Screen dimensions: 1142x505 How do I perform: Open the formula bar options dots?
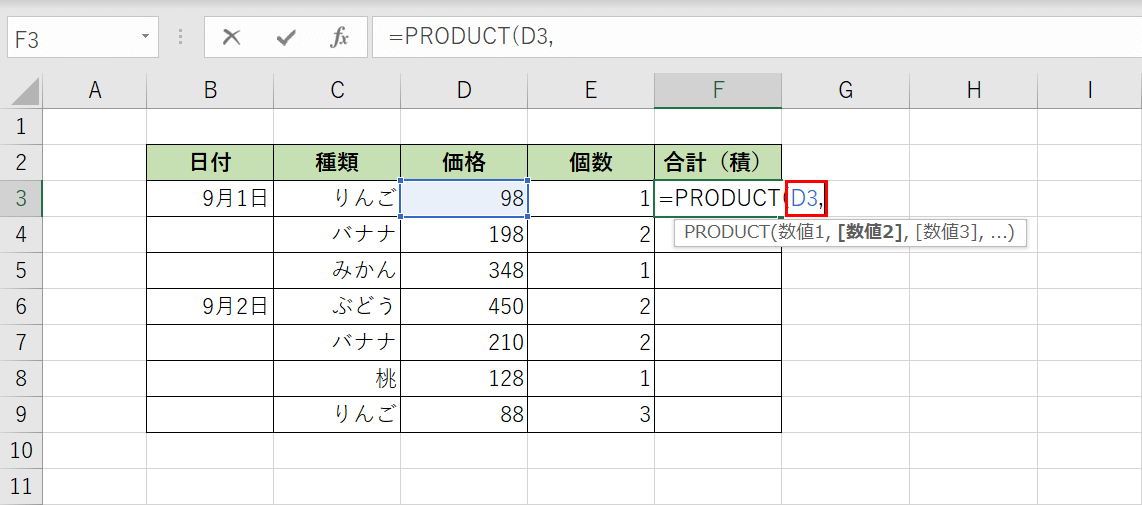[x=181, y=38]
